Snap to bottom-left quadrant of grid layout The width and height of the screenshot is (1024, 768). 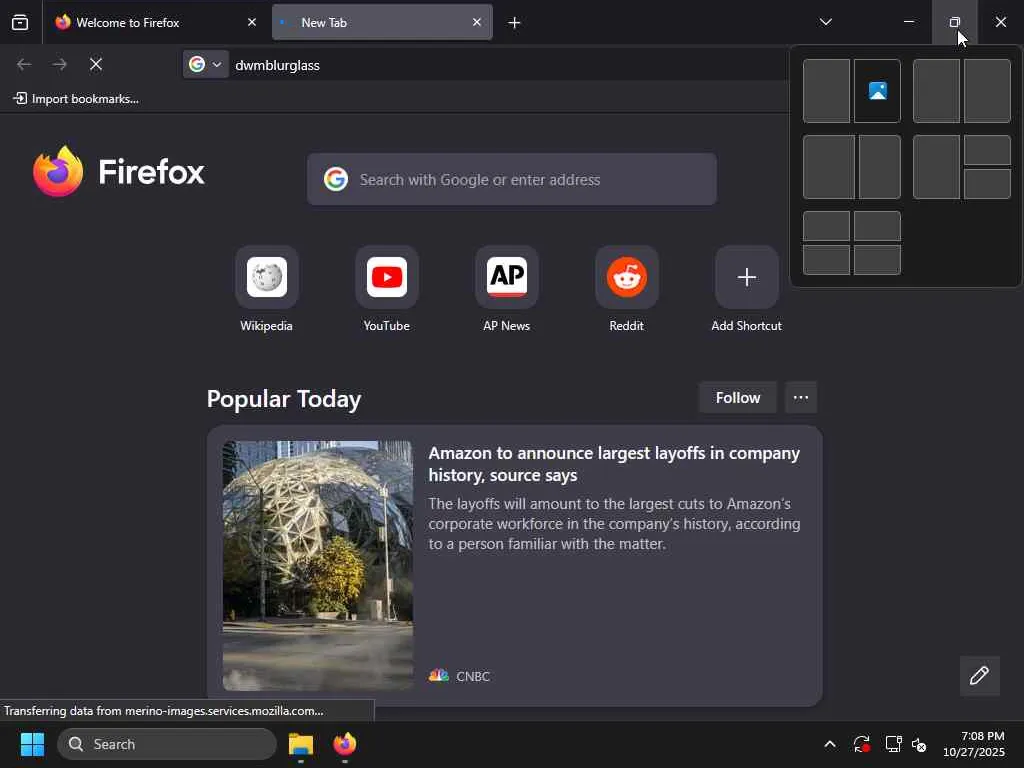(x=826, y=260)
